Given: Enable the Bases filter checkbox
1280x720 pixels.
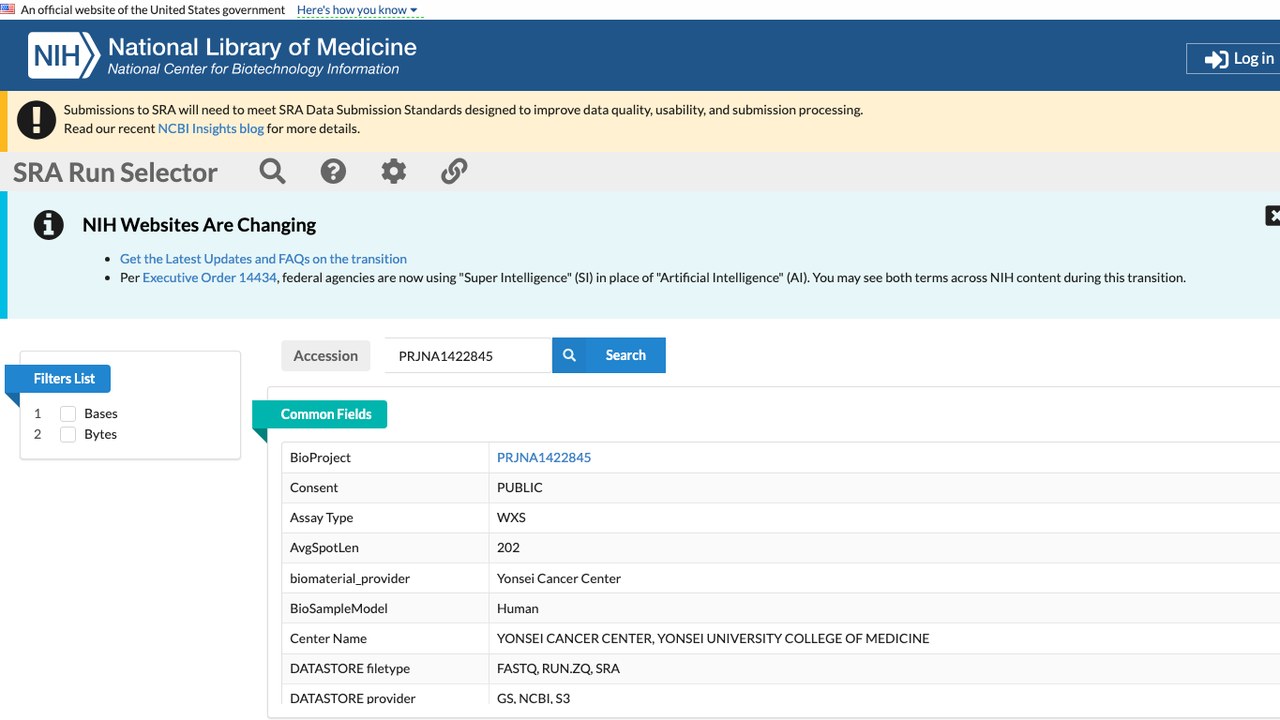Looking at the screenshot, I should [x=68, y=414].
